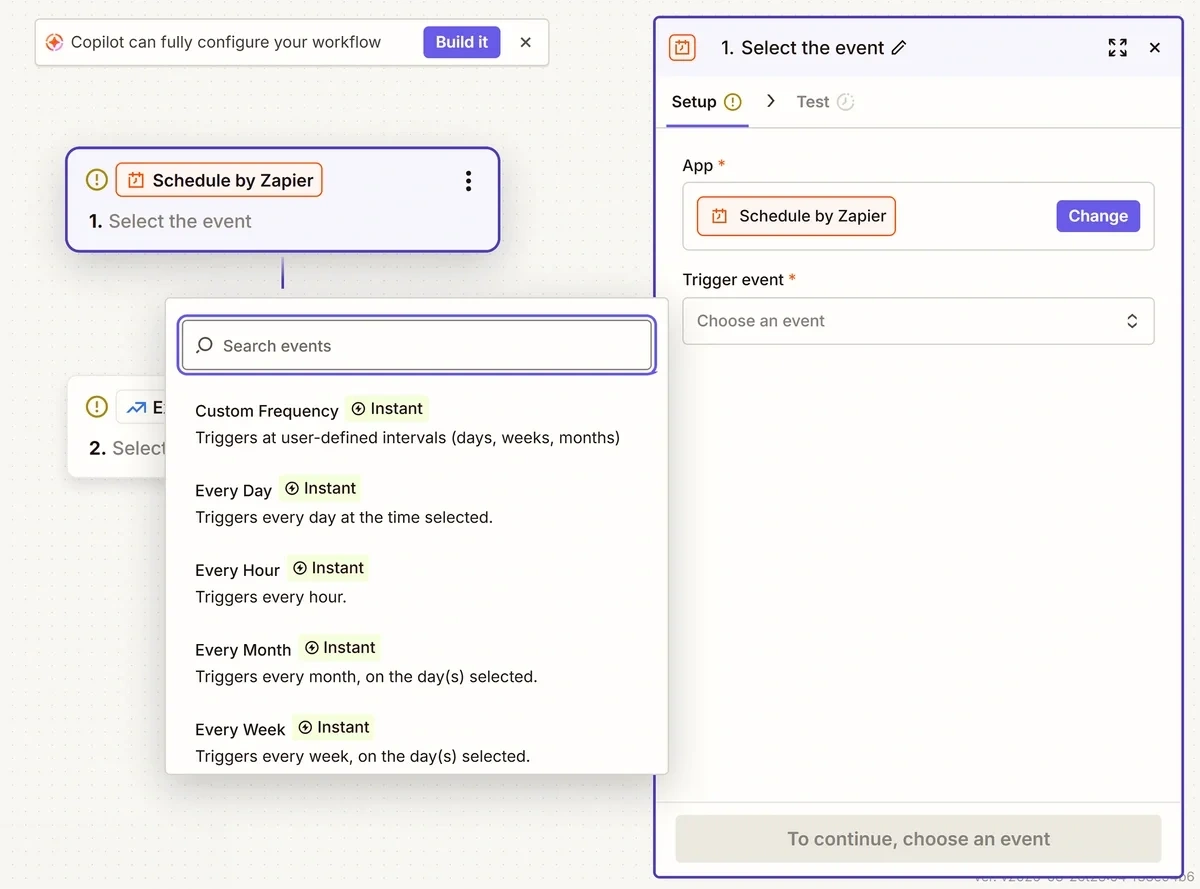Click the Instant badge beside Every Week
The height and width of the screenshot is (889, 1200).
coord(334,727)
